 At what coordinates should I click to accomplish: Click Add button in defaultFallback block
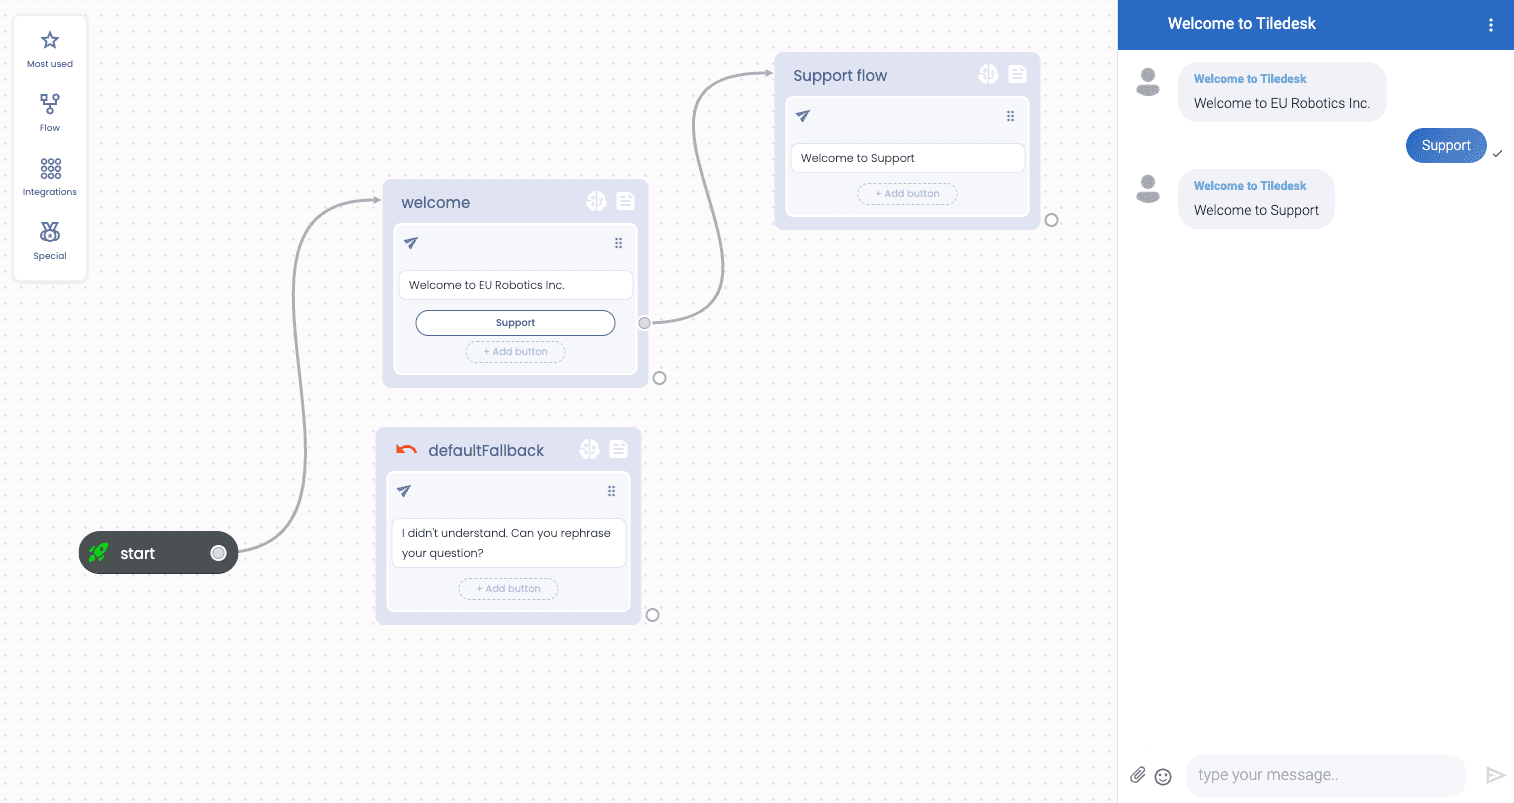coord(508,589)
